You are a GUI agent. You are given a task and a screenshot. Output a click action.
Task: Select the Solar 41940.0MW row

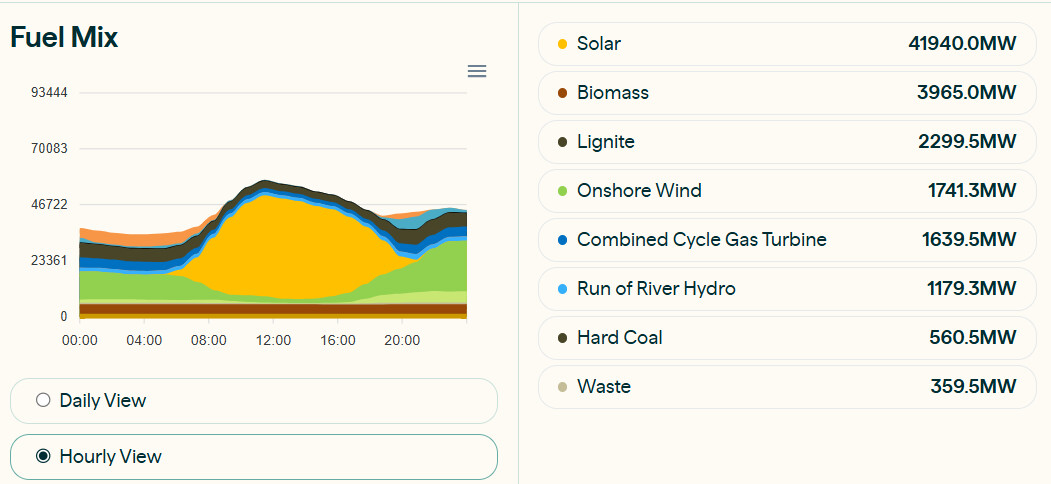click(788, 44)
